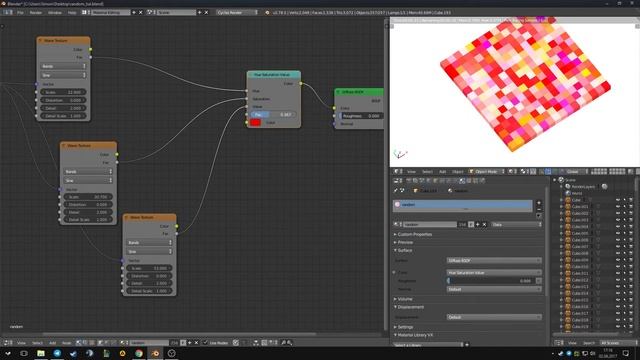Open the Cycles Render engine dropdown
The width and height of the screenshot is (640, 360).
tap(238, 13)
